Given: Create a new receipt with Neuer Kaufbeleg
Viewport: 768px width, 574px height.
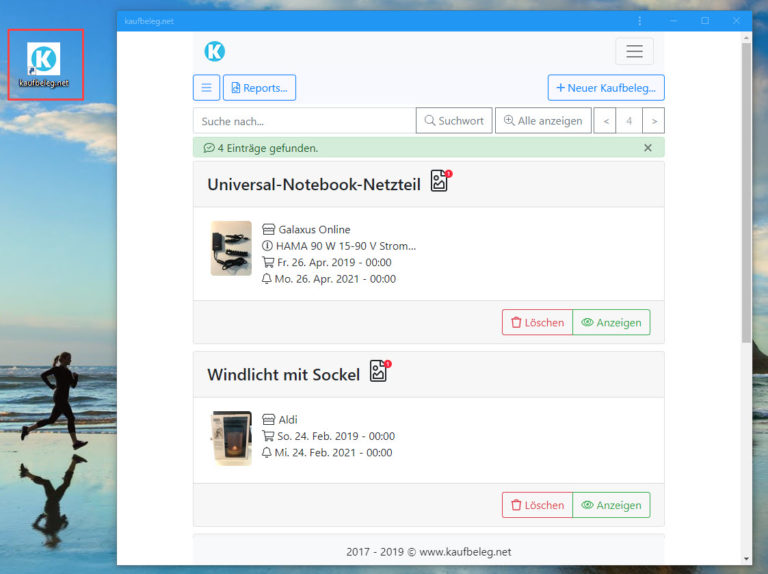Looking at the screenshot, I should (606, 88).
